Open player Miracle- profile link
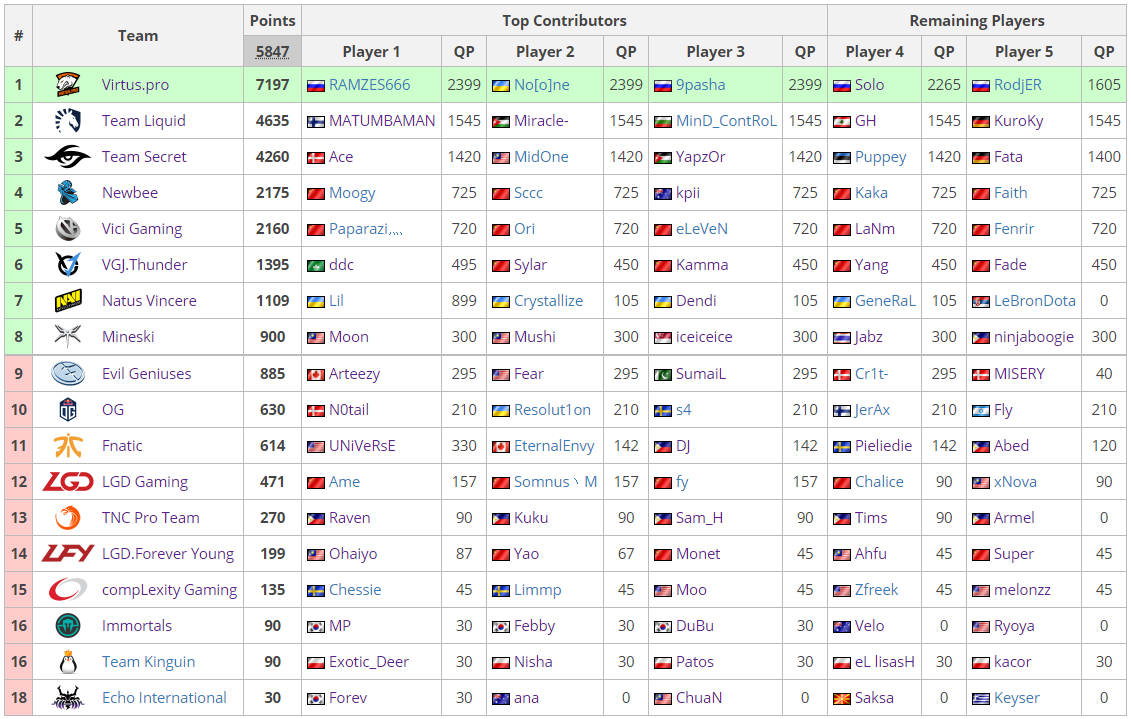The width and height of the screenshot is (1131, 719). 541,121
